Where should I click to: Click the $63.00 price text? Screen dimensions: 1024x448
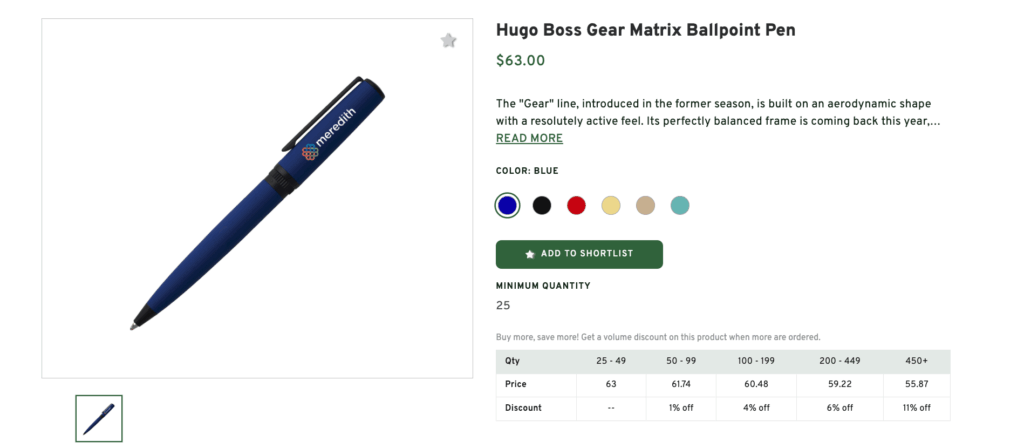[x=520, y=60]
